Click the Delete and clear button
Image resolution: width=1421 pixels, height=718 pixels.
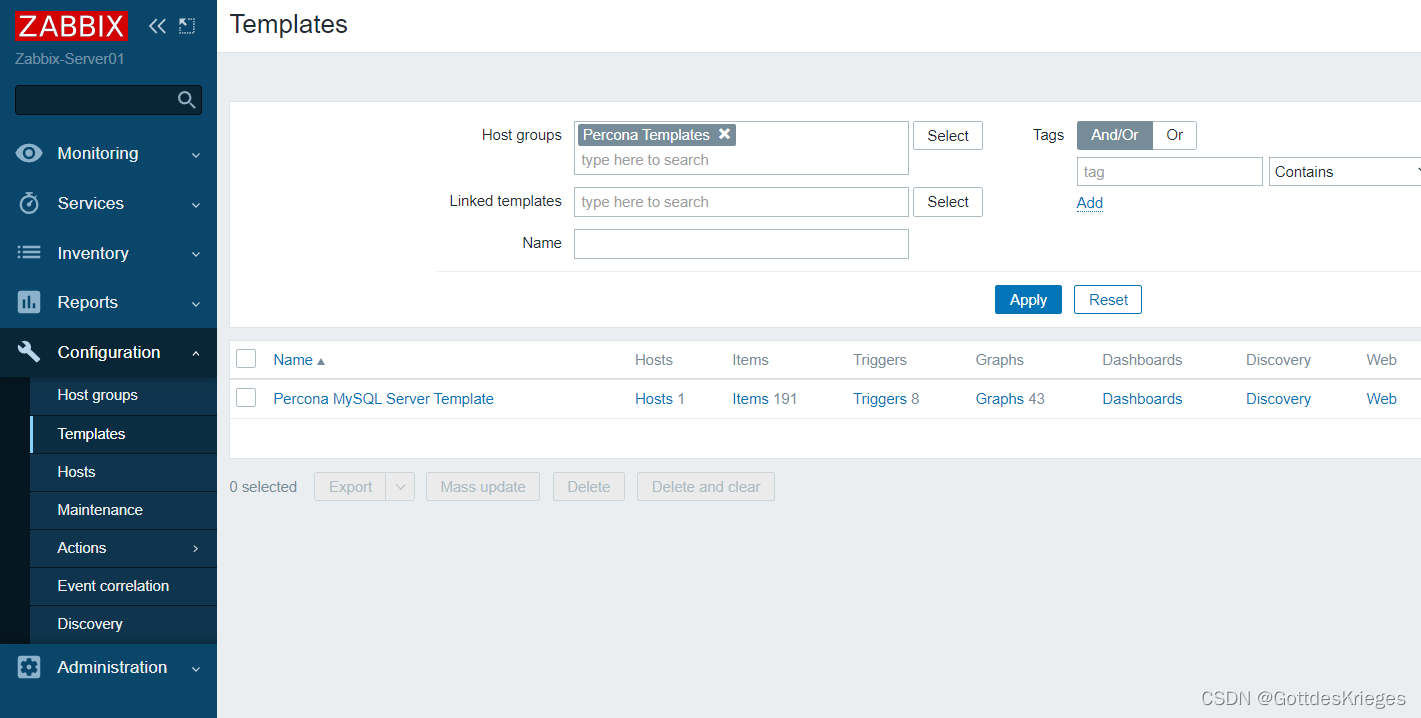706,487
